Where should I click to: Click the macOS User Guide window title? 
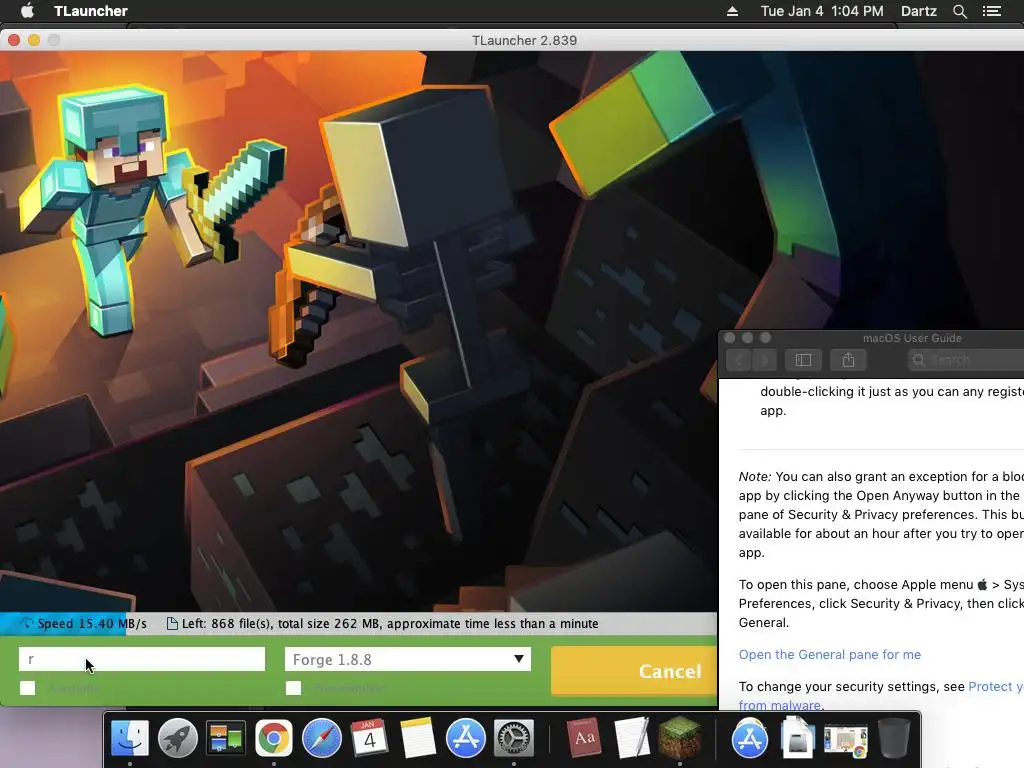pyautogui.click(x=912, y=338)
